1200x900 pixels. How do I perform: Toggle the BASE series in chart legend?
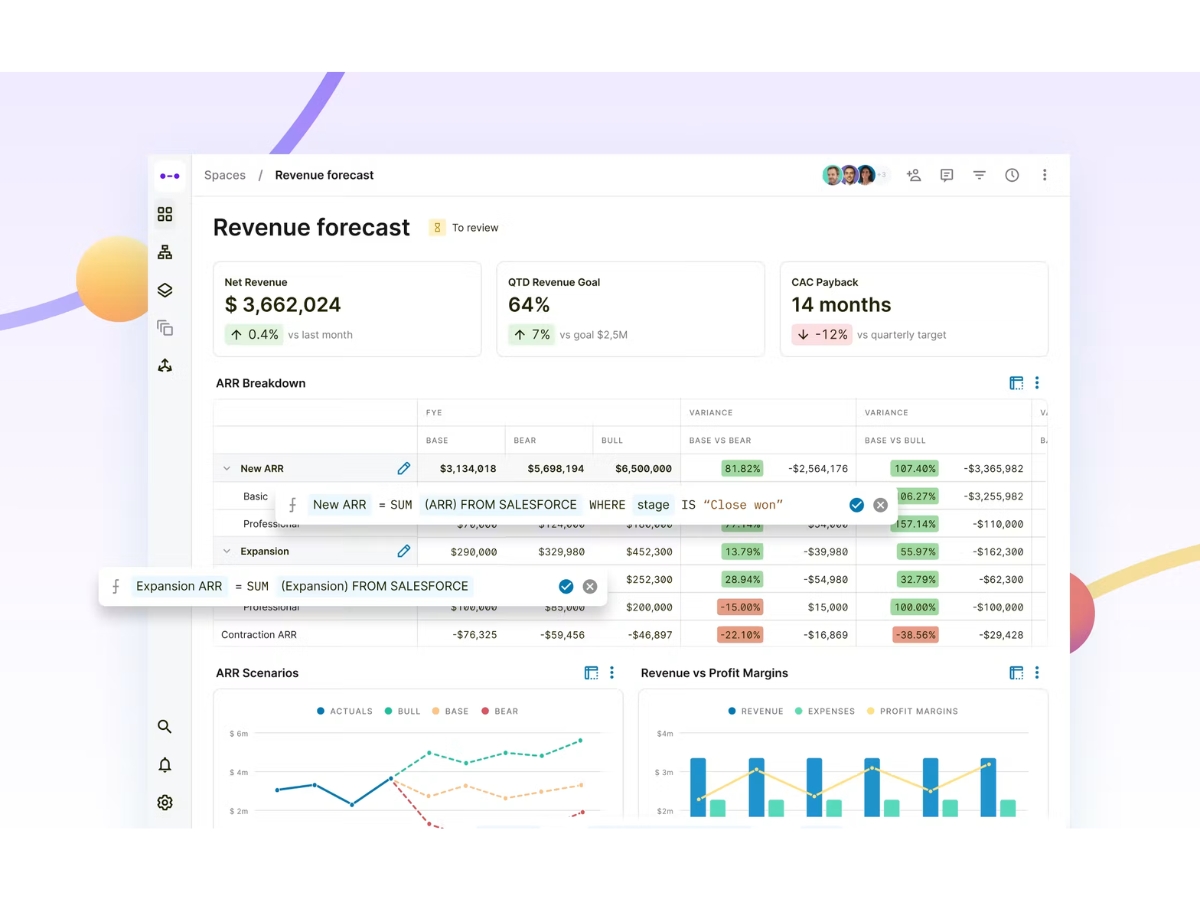point(451,711)
